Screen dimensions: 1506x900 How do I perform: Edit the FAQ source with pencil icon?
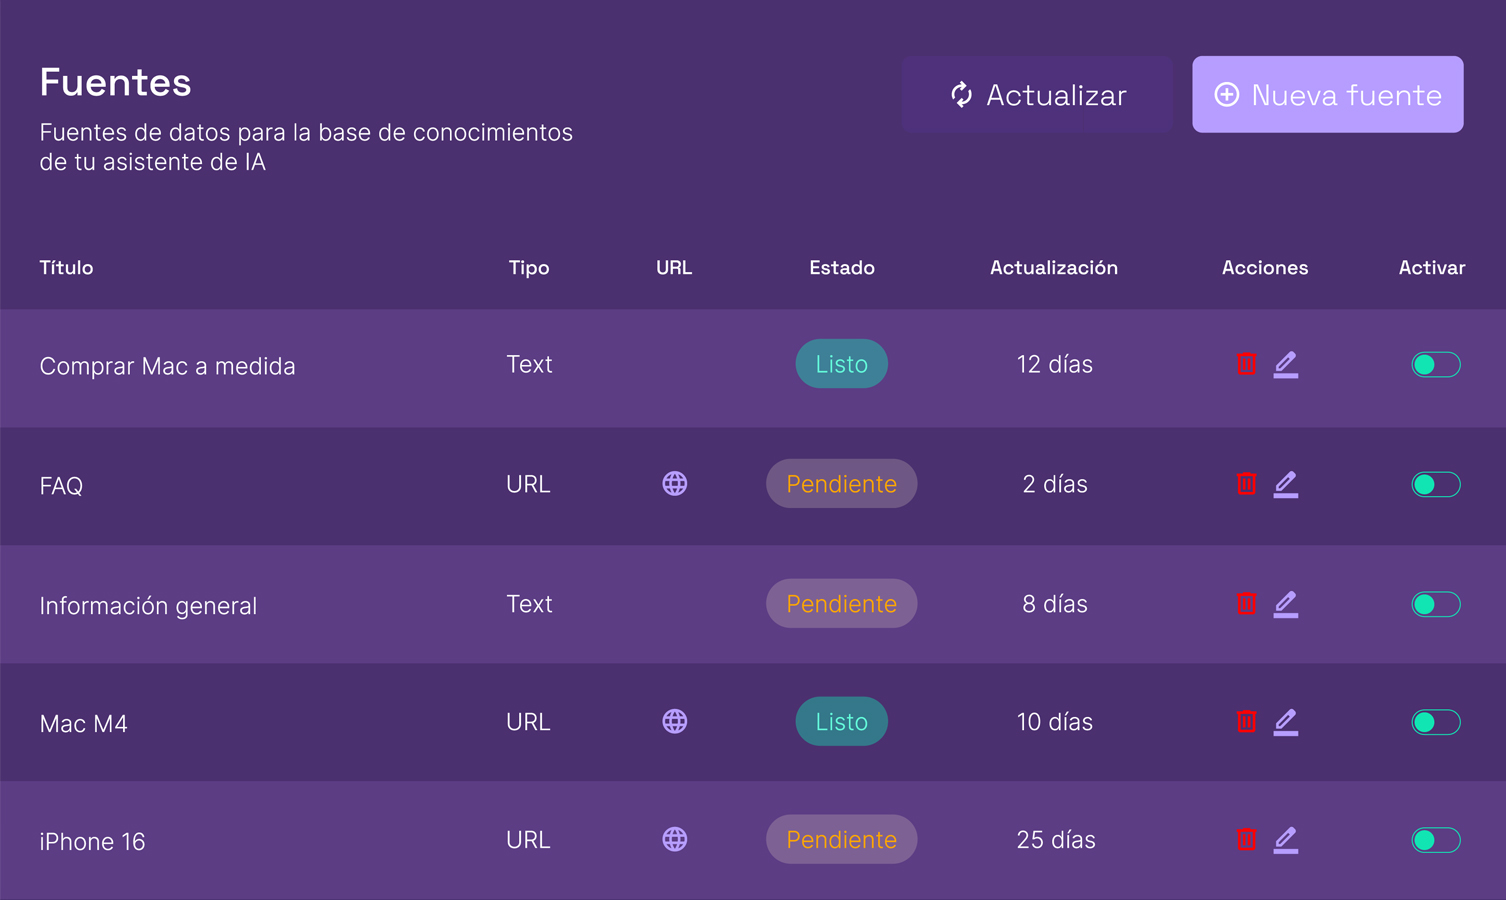pyautogui.click(x=1286, y=484)
